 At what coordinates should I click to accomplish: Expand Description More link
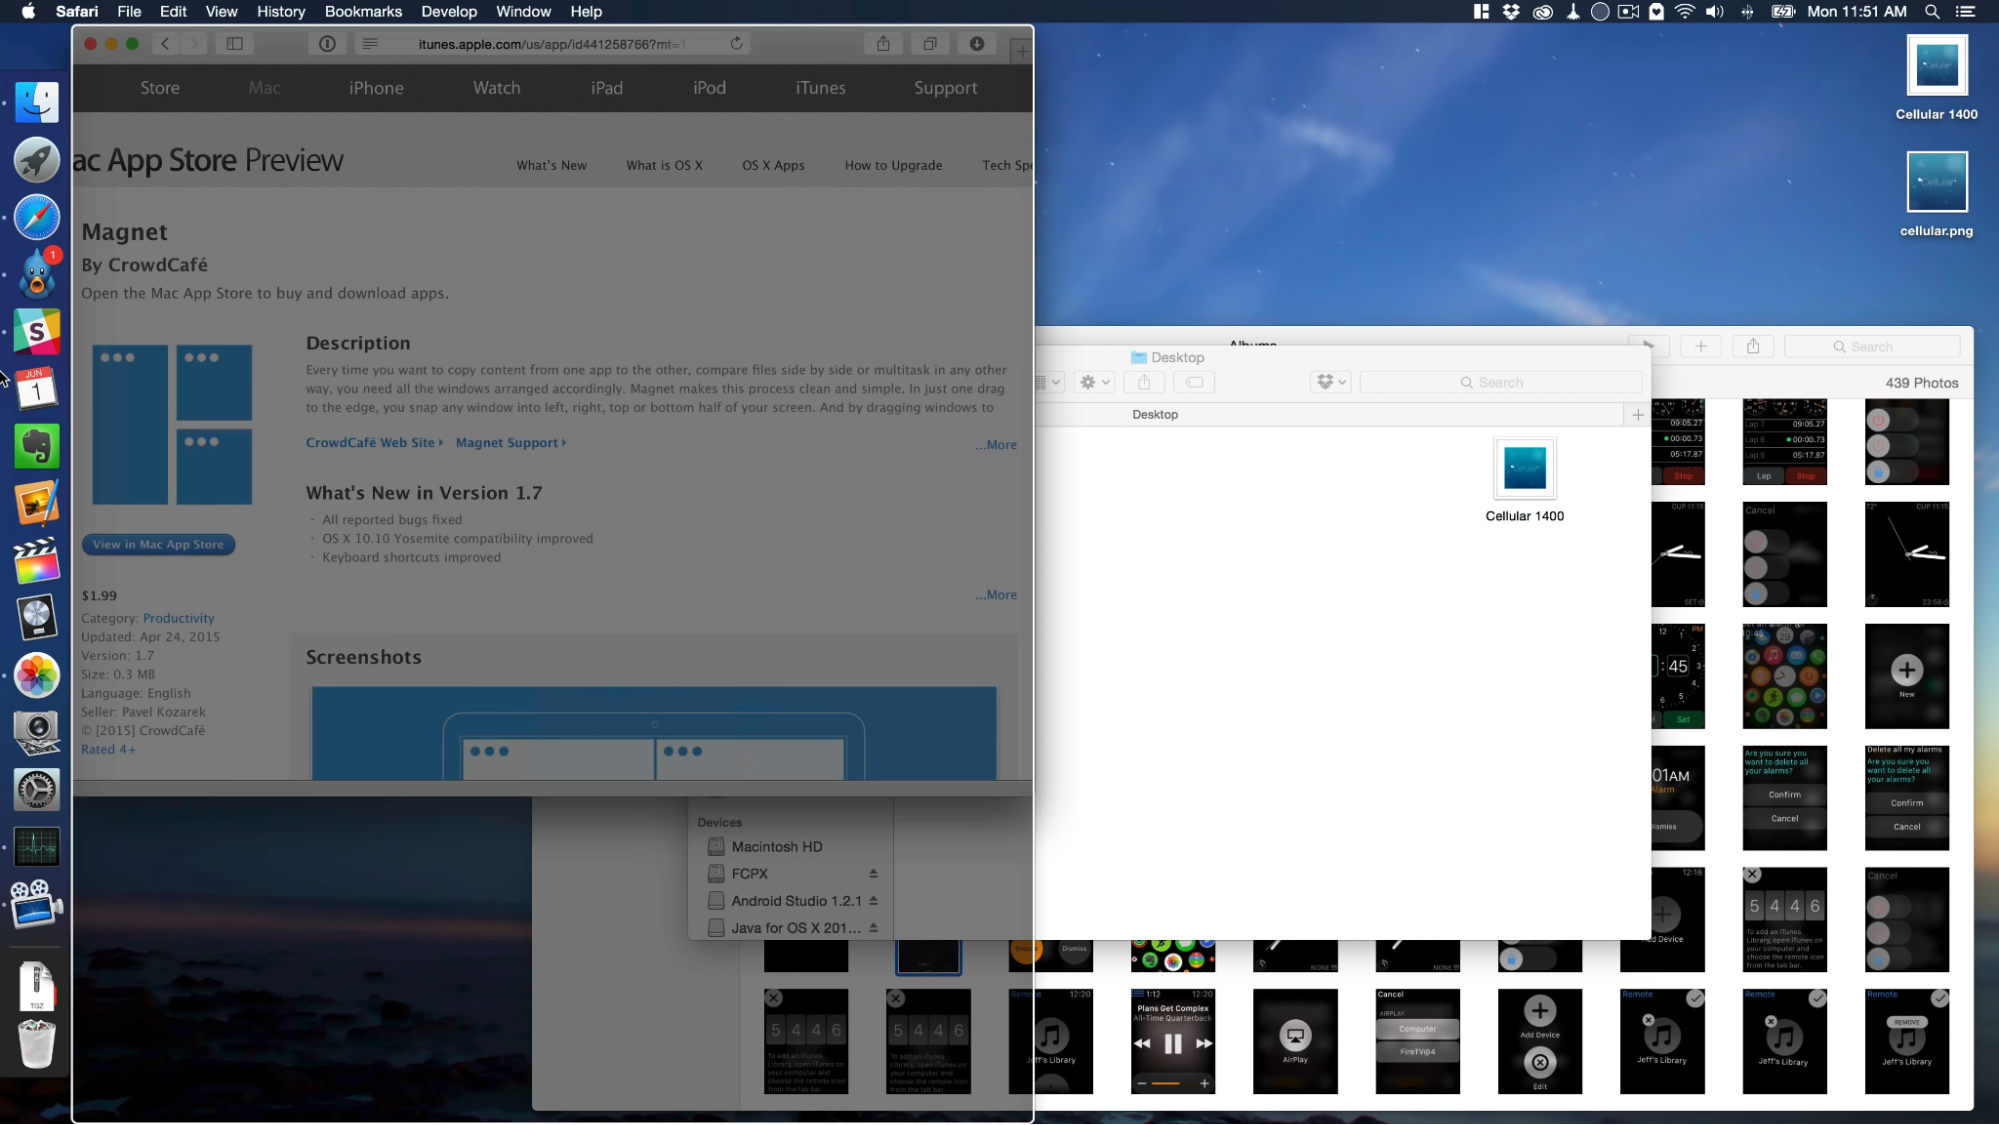pyautogui.click(x=996, y=445)
